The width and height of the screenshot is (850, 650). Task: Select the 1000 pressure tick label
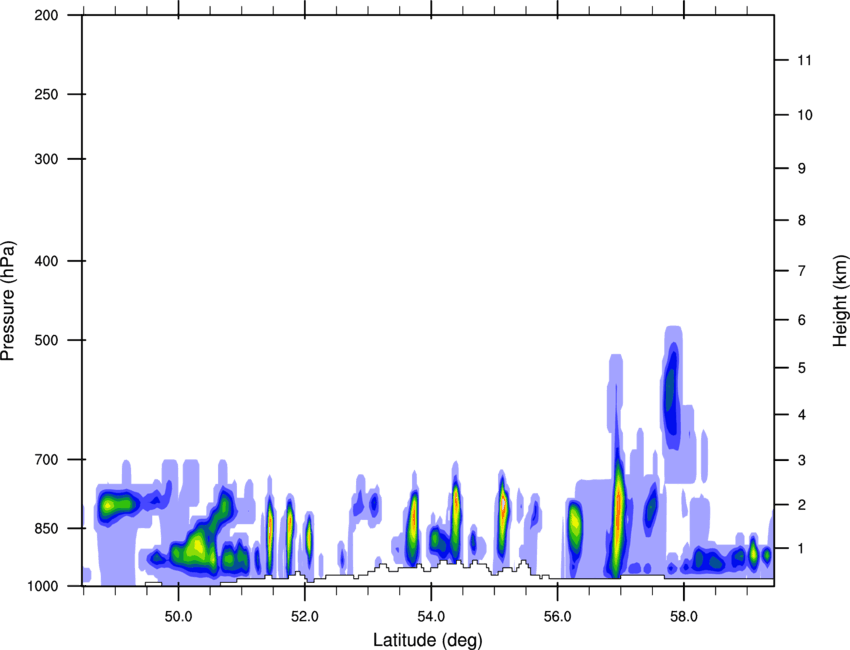click(x=42, y=586)
